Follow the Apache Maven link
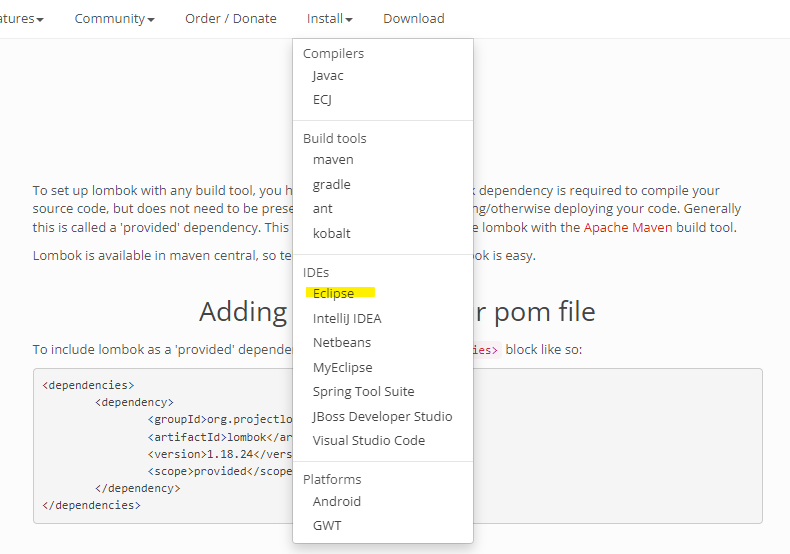 [628, 228]
